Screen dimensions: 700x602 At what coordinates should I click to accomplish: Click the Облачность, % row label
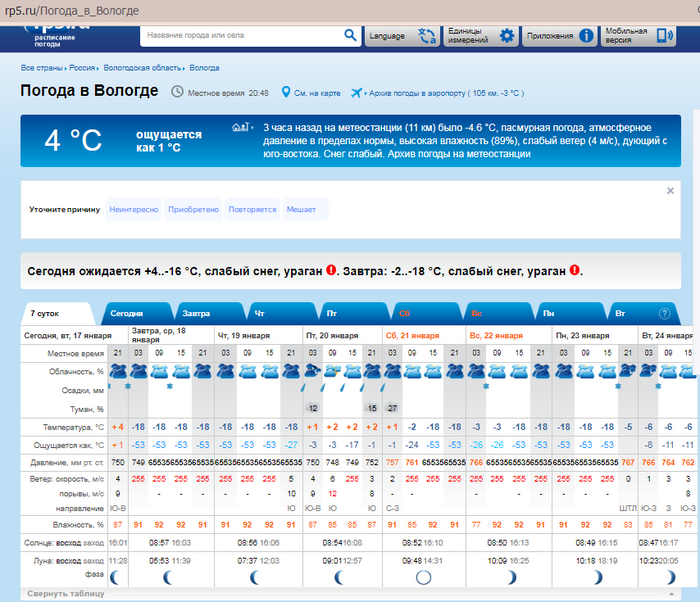(x=76, y=372)
